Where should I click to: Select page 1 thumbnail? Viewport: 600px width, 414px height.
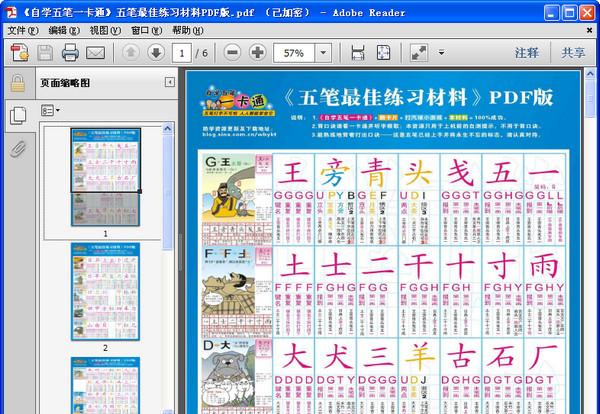point(106,177)
